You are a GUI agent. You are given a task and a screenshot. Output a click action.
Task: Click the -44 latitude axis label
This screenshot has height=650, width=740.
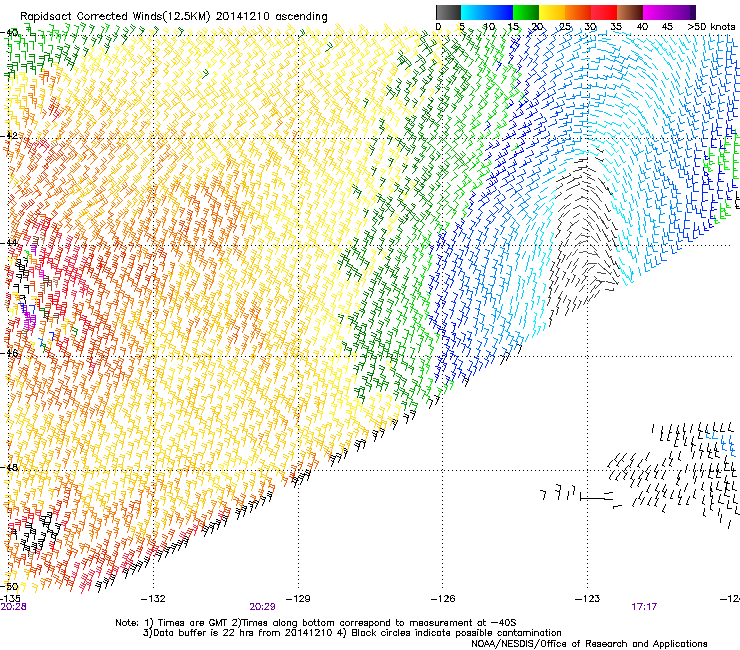coord(9,243)
